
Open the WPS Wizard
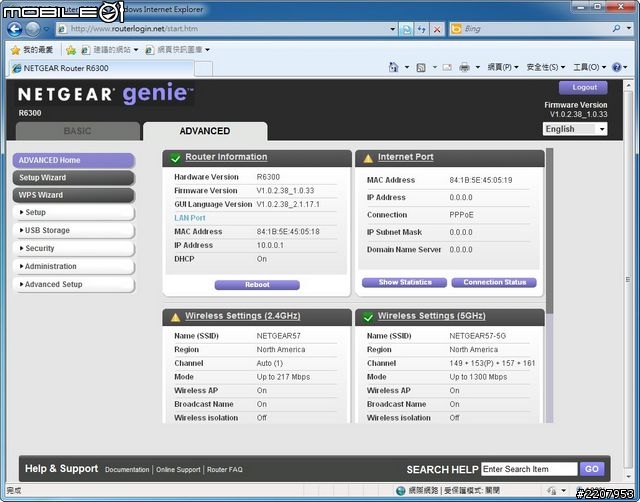tap(73, 195)
